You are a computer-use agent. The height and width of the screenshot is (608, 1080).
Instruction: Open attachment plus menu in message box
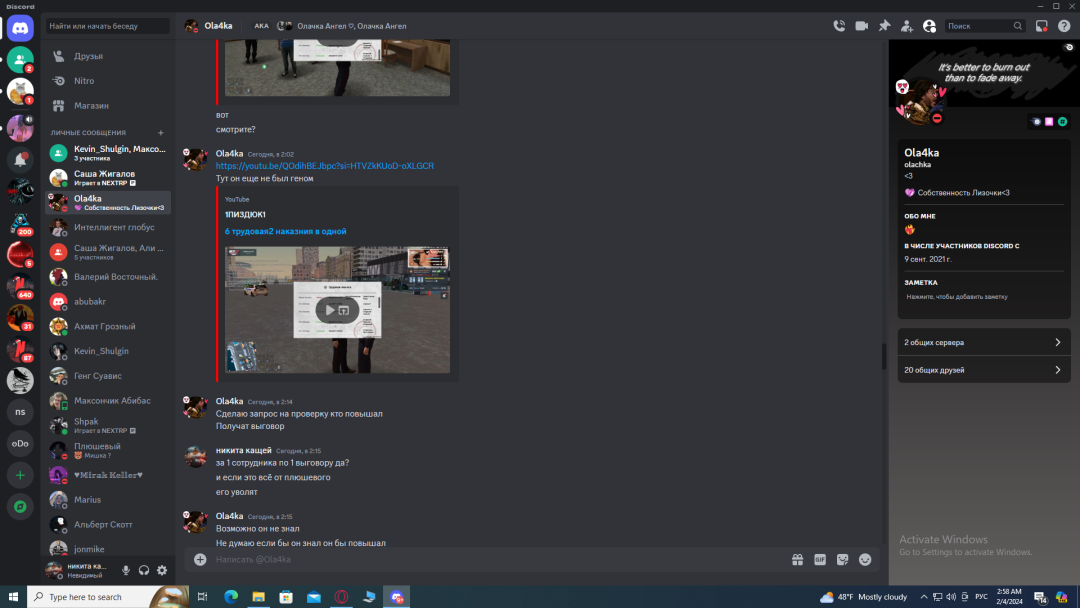coord(200,560)
